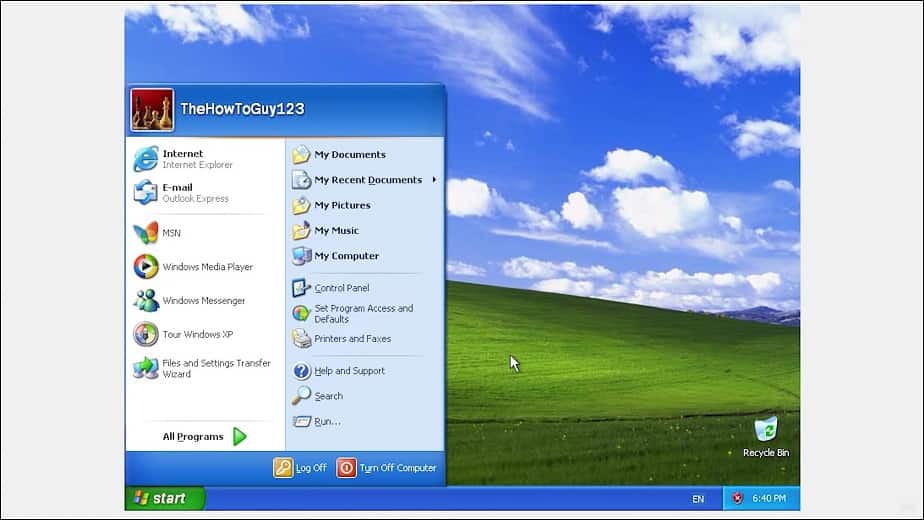924x520 pixels.
Task: Click the security alert tray icon
Action: (x=736, y=498)
